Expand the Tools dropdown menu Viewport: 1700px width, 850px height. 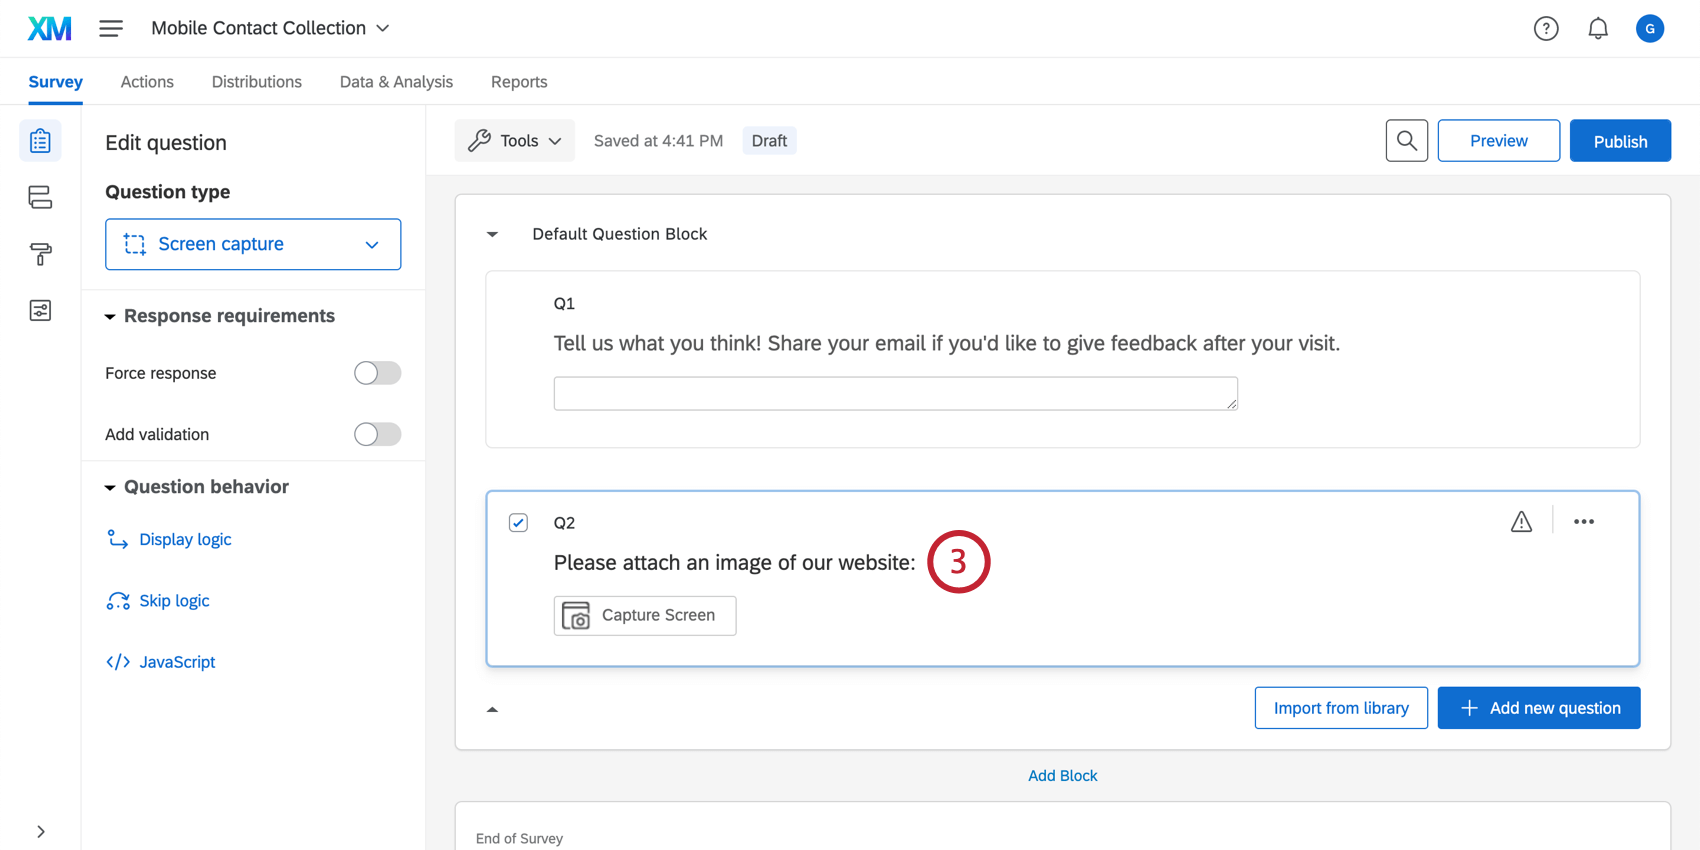tap(515, 141)
